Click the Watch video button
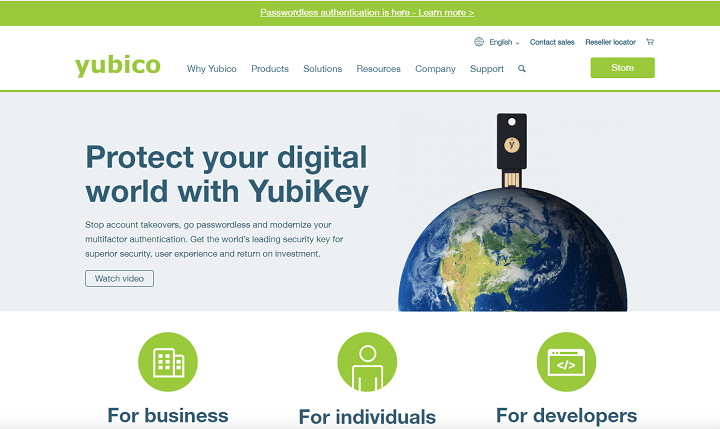Screen dimensions: 720x429 tap(119, 278)
